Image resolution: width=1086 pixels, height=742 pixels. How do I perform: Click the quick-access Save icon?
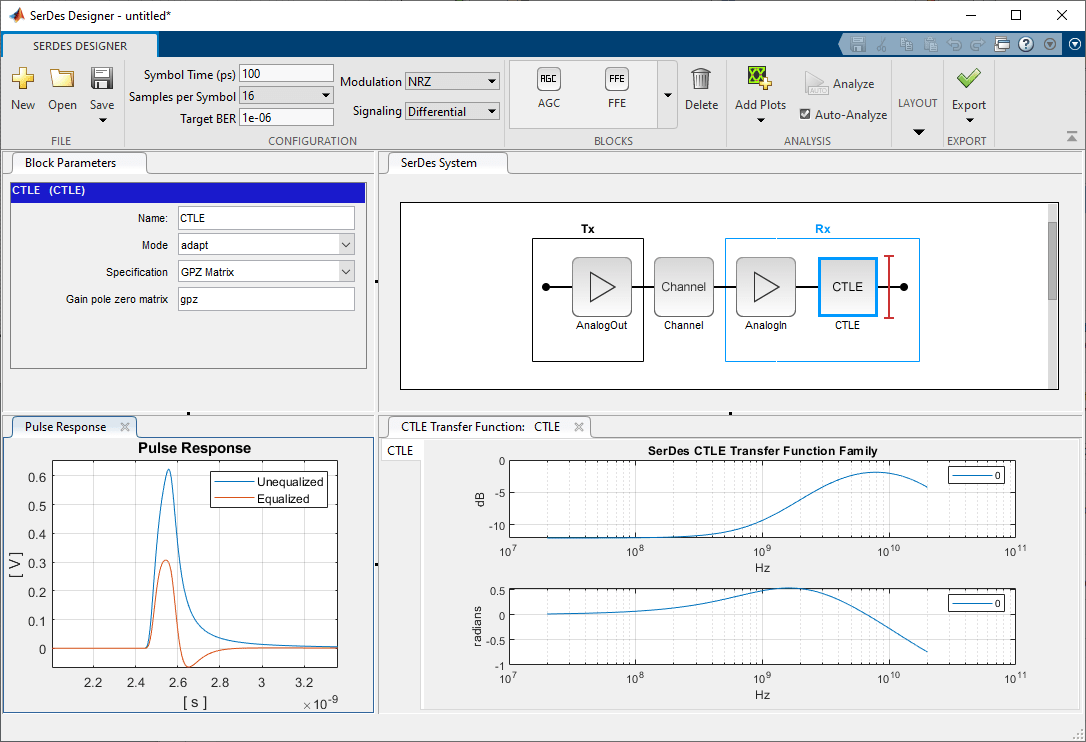tap(857, 44)
